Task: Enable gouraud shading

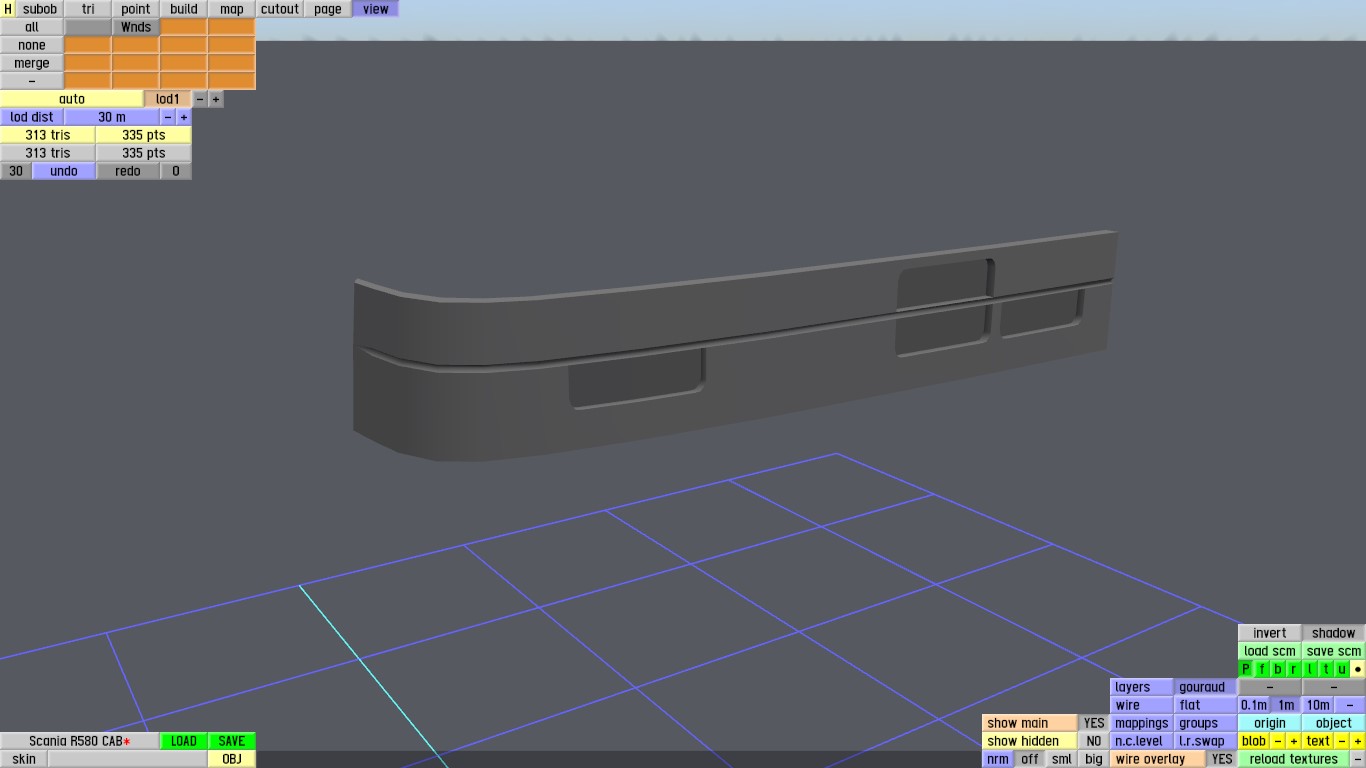Action: [x=1206, y=687]
